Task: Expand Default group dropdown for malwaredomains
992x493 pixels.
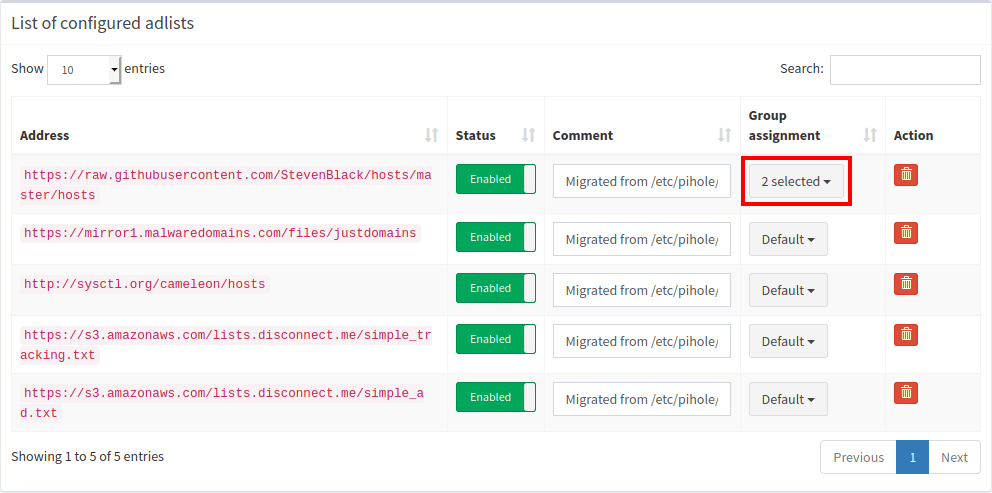Action: tap(788, 240)
